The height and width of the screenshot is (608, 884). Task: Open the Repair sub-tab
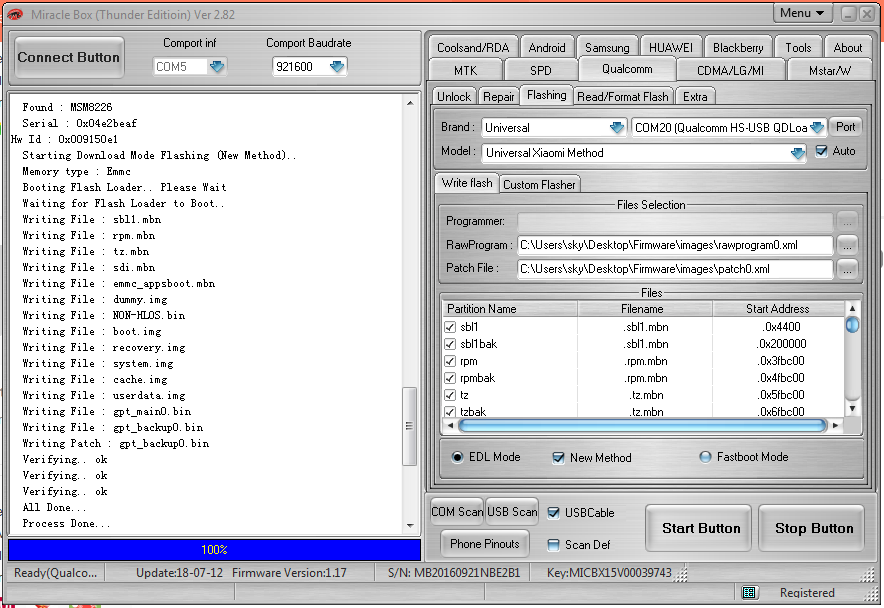coord(498,96)
